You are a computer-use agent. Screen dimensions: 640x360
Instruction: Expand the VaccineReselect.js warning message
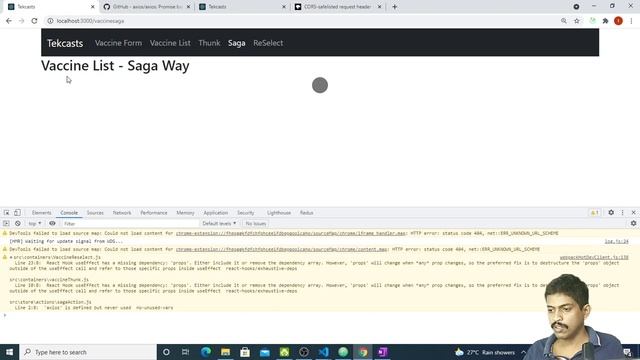point(11,258)
